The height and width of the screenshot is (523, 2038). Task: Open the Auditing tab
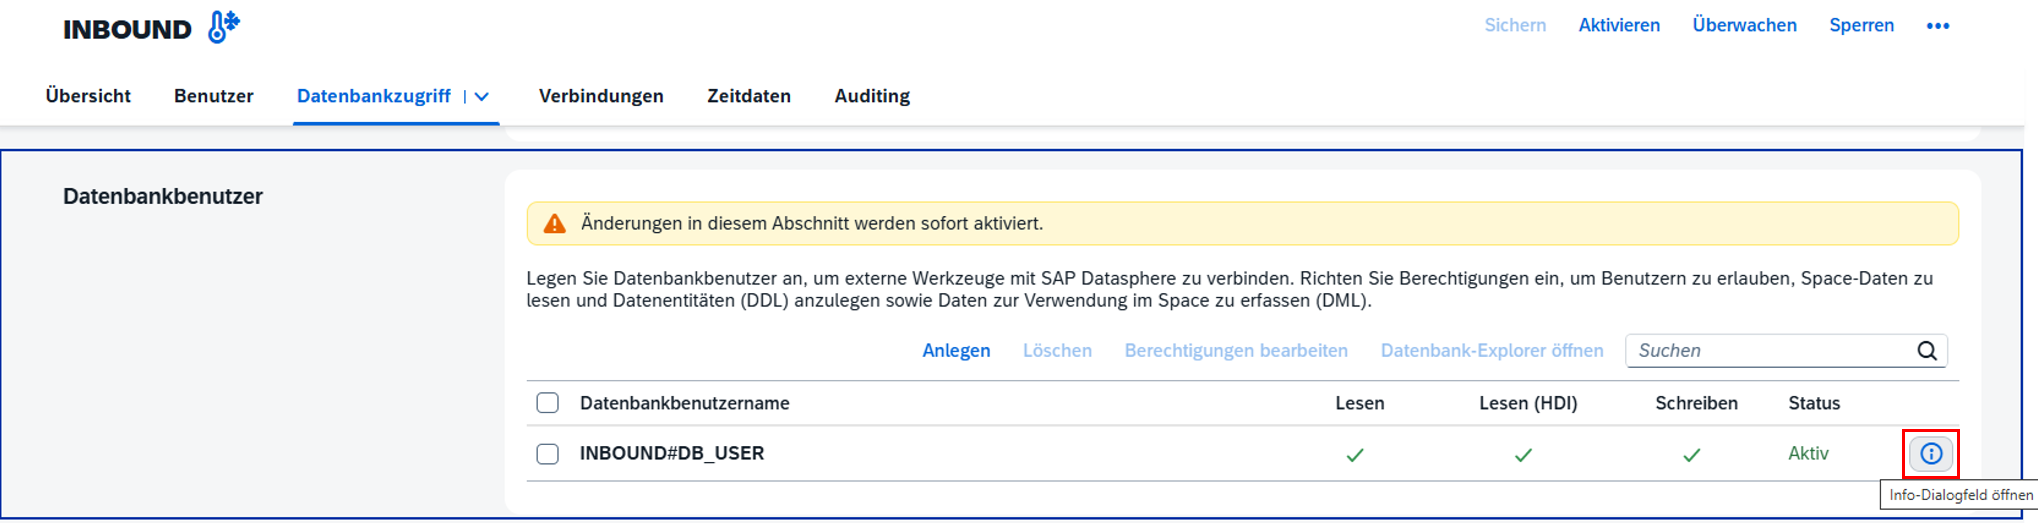[872, 96]
